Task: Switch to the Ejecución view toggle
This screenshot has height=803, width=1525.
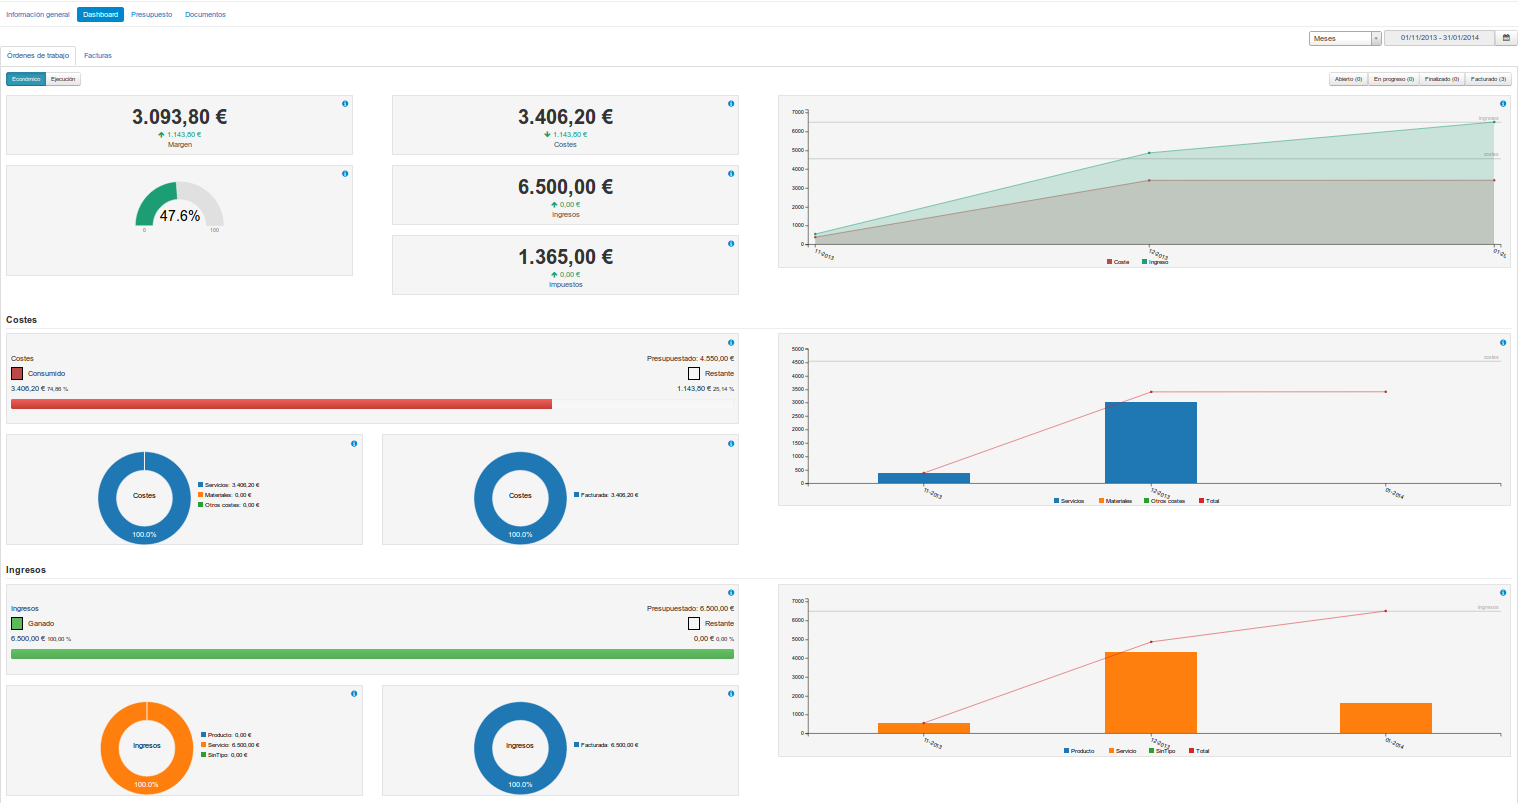Action: click(63, 79)
